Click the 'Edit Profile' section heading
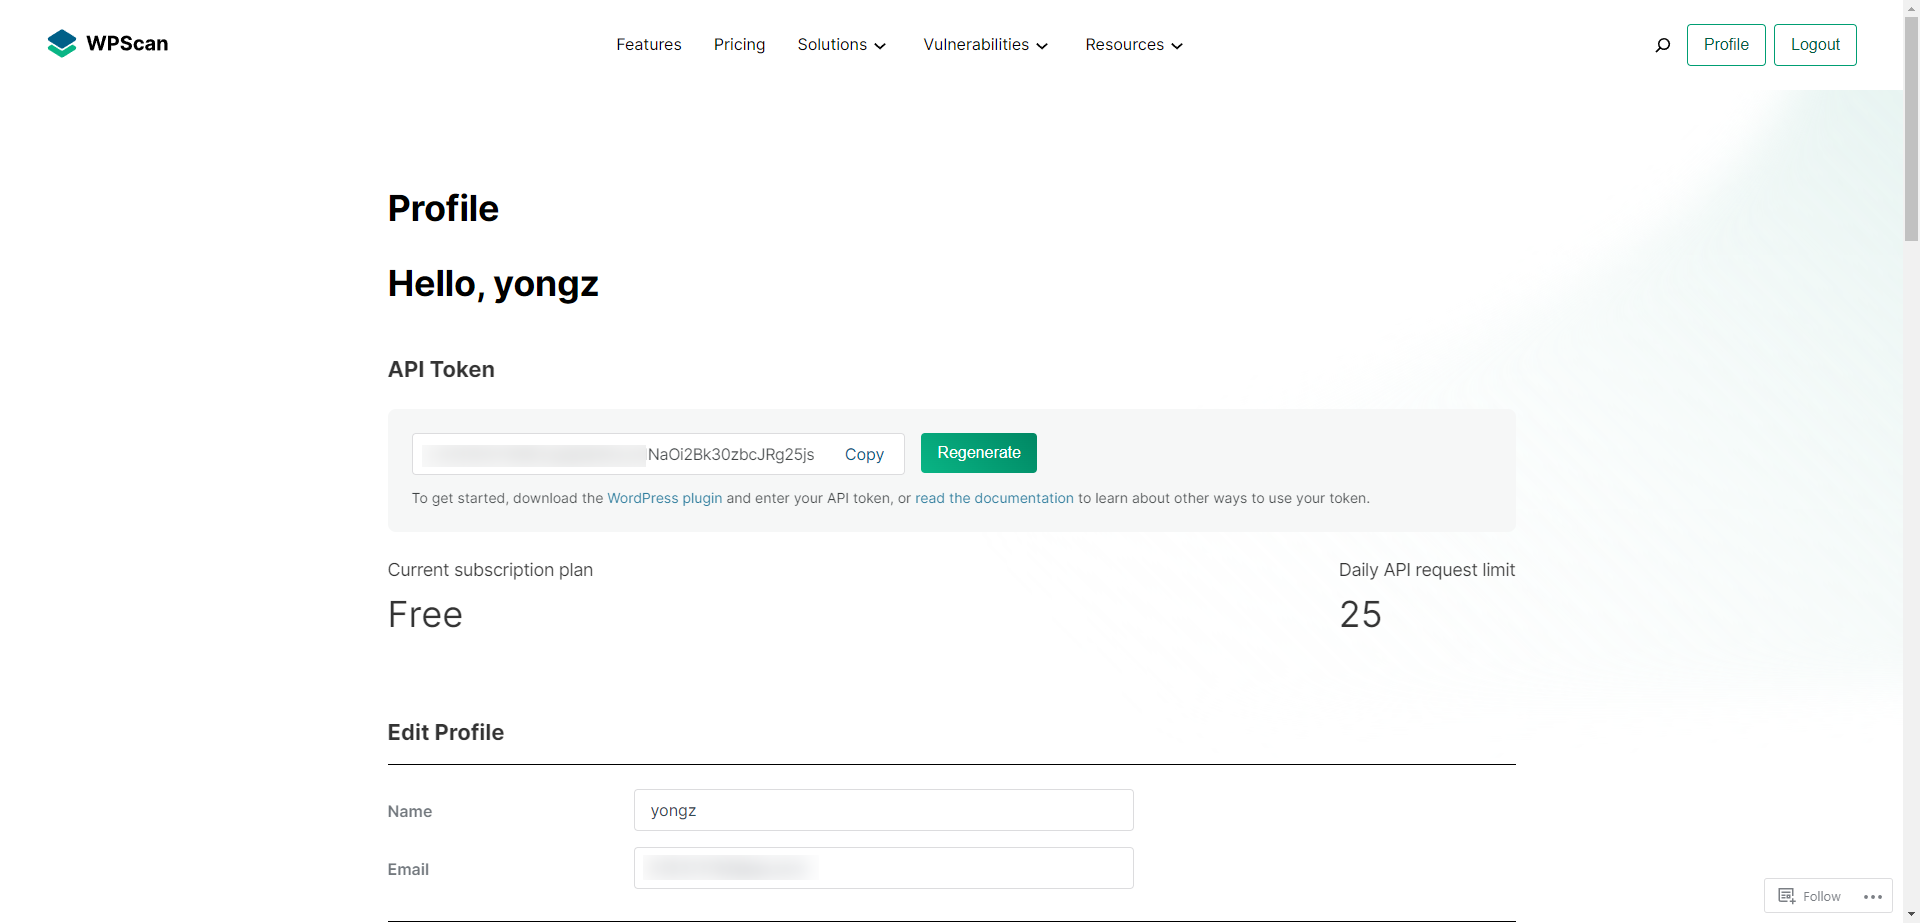Viewport: 1920px width, 923px height. pyautogui.click(x=446, y=732)
